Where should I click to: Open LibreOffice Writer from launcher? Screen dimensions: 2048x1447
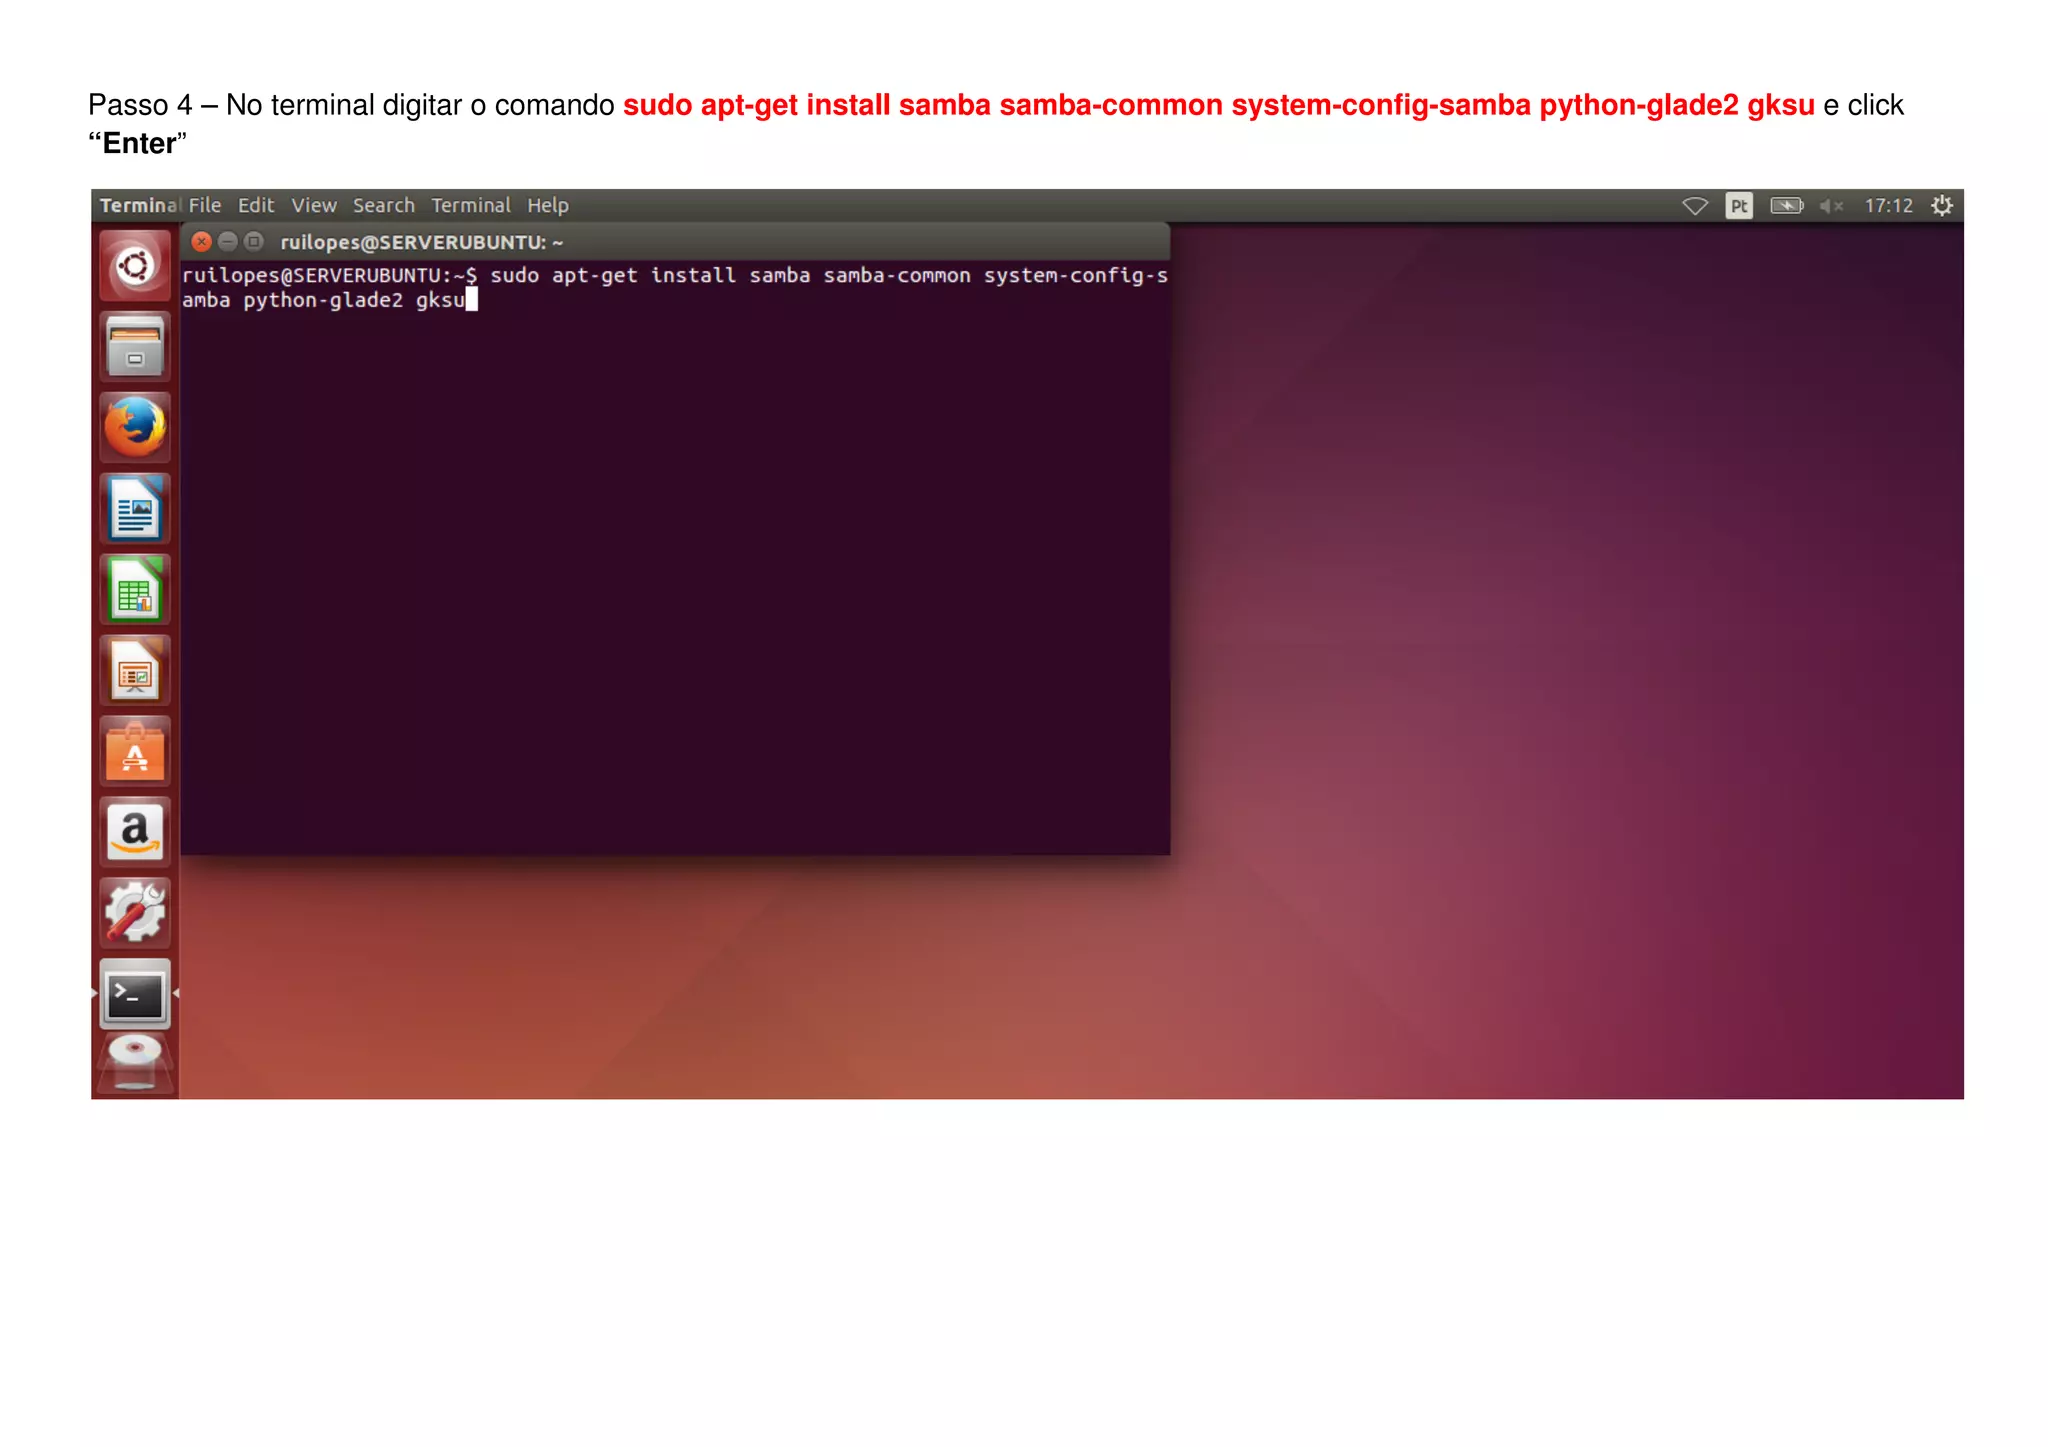tap(135, 508)
